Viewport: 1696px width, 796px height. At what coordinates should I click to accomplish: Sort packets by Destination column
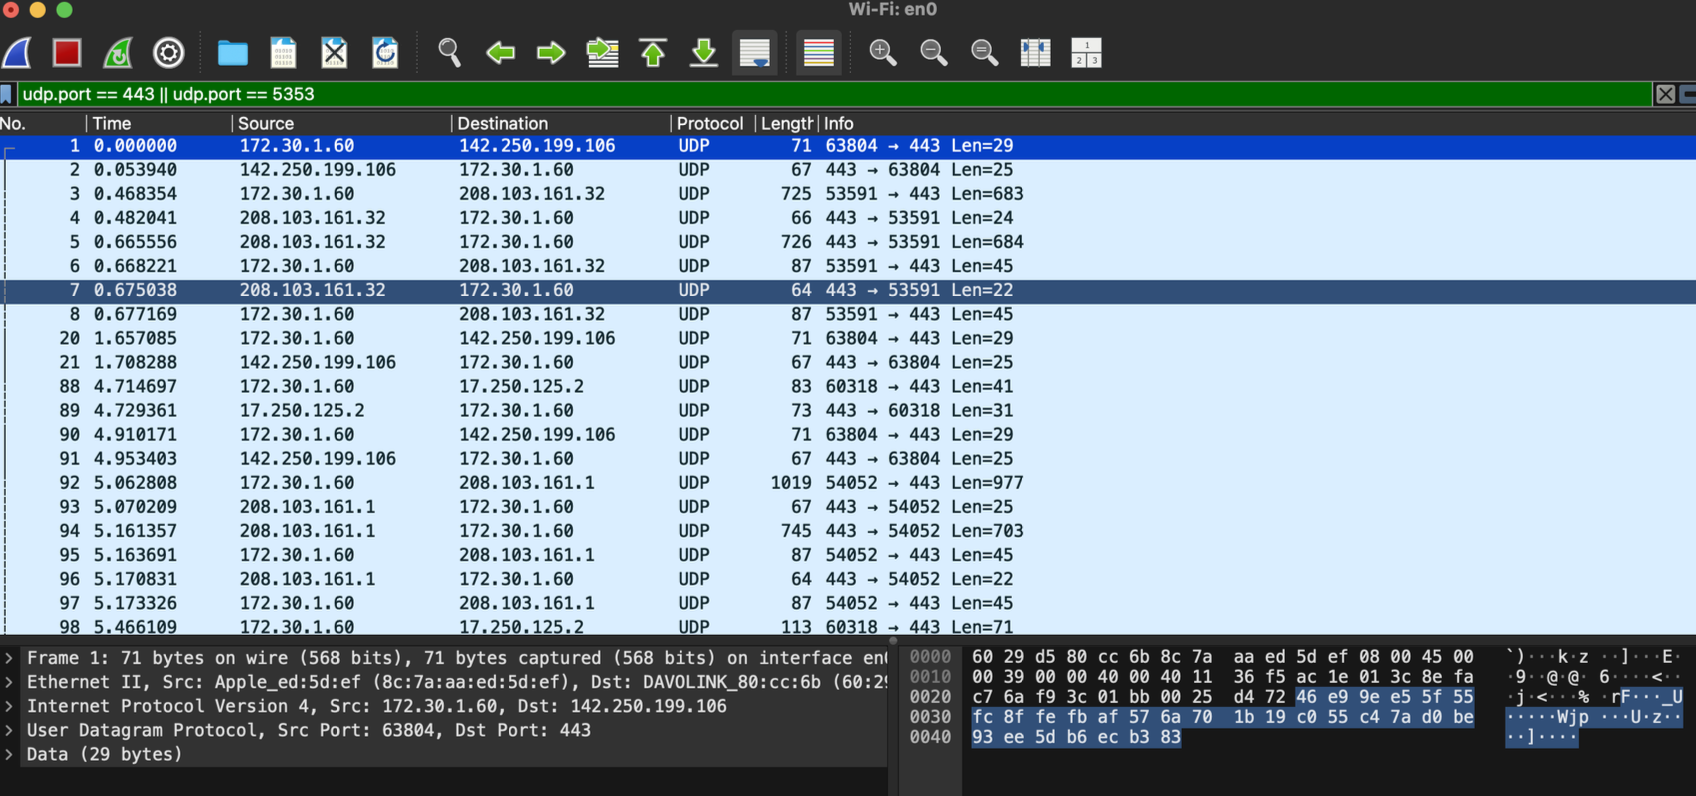(561, 123)
